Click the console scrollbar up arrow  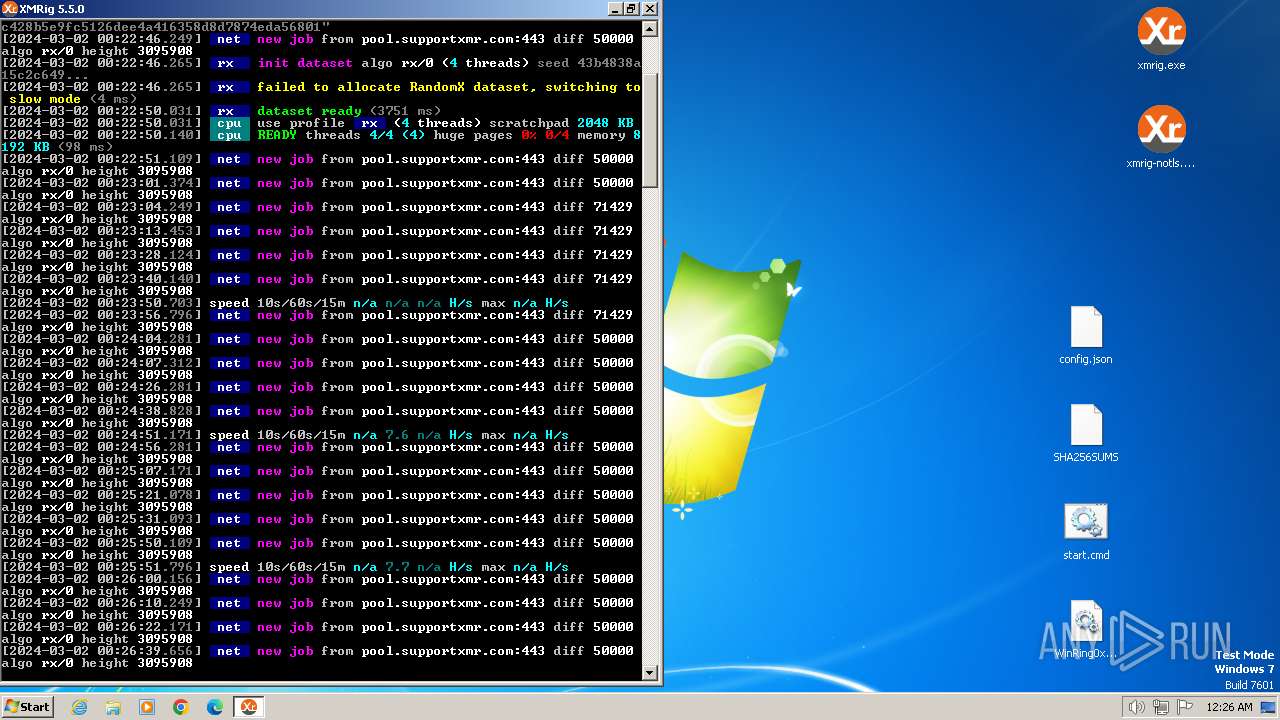coord(650,30)
